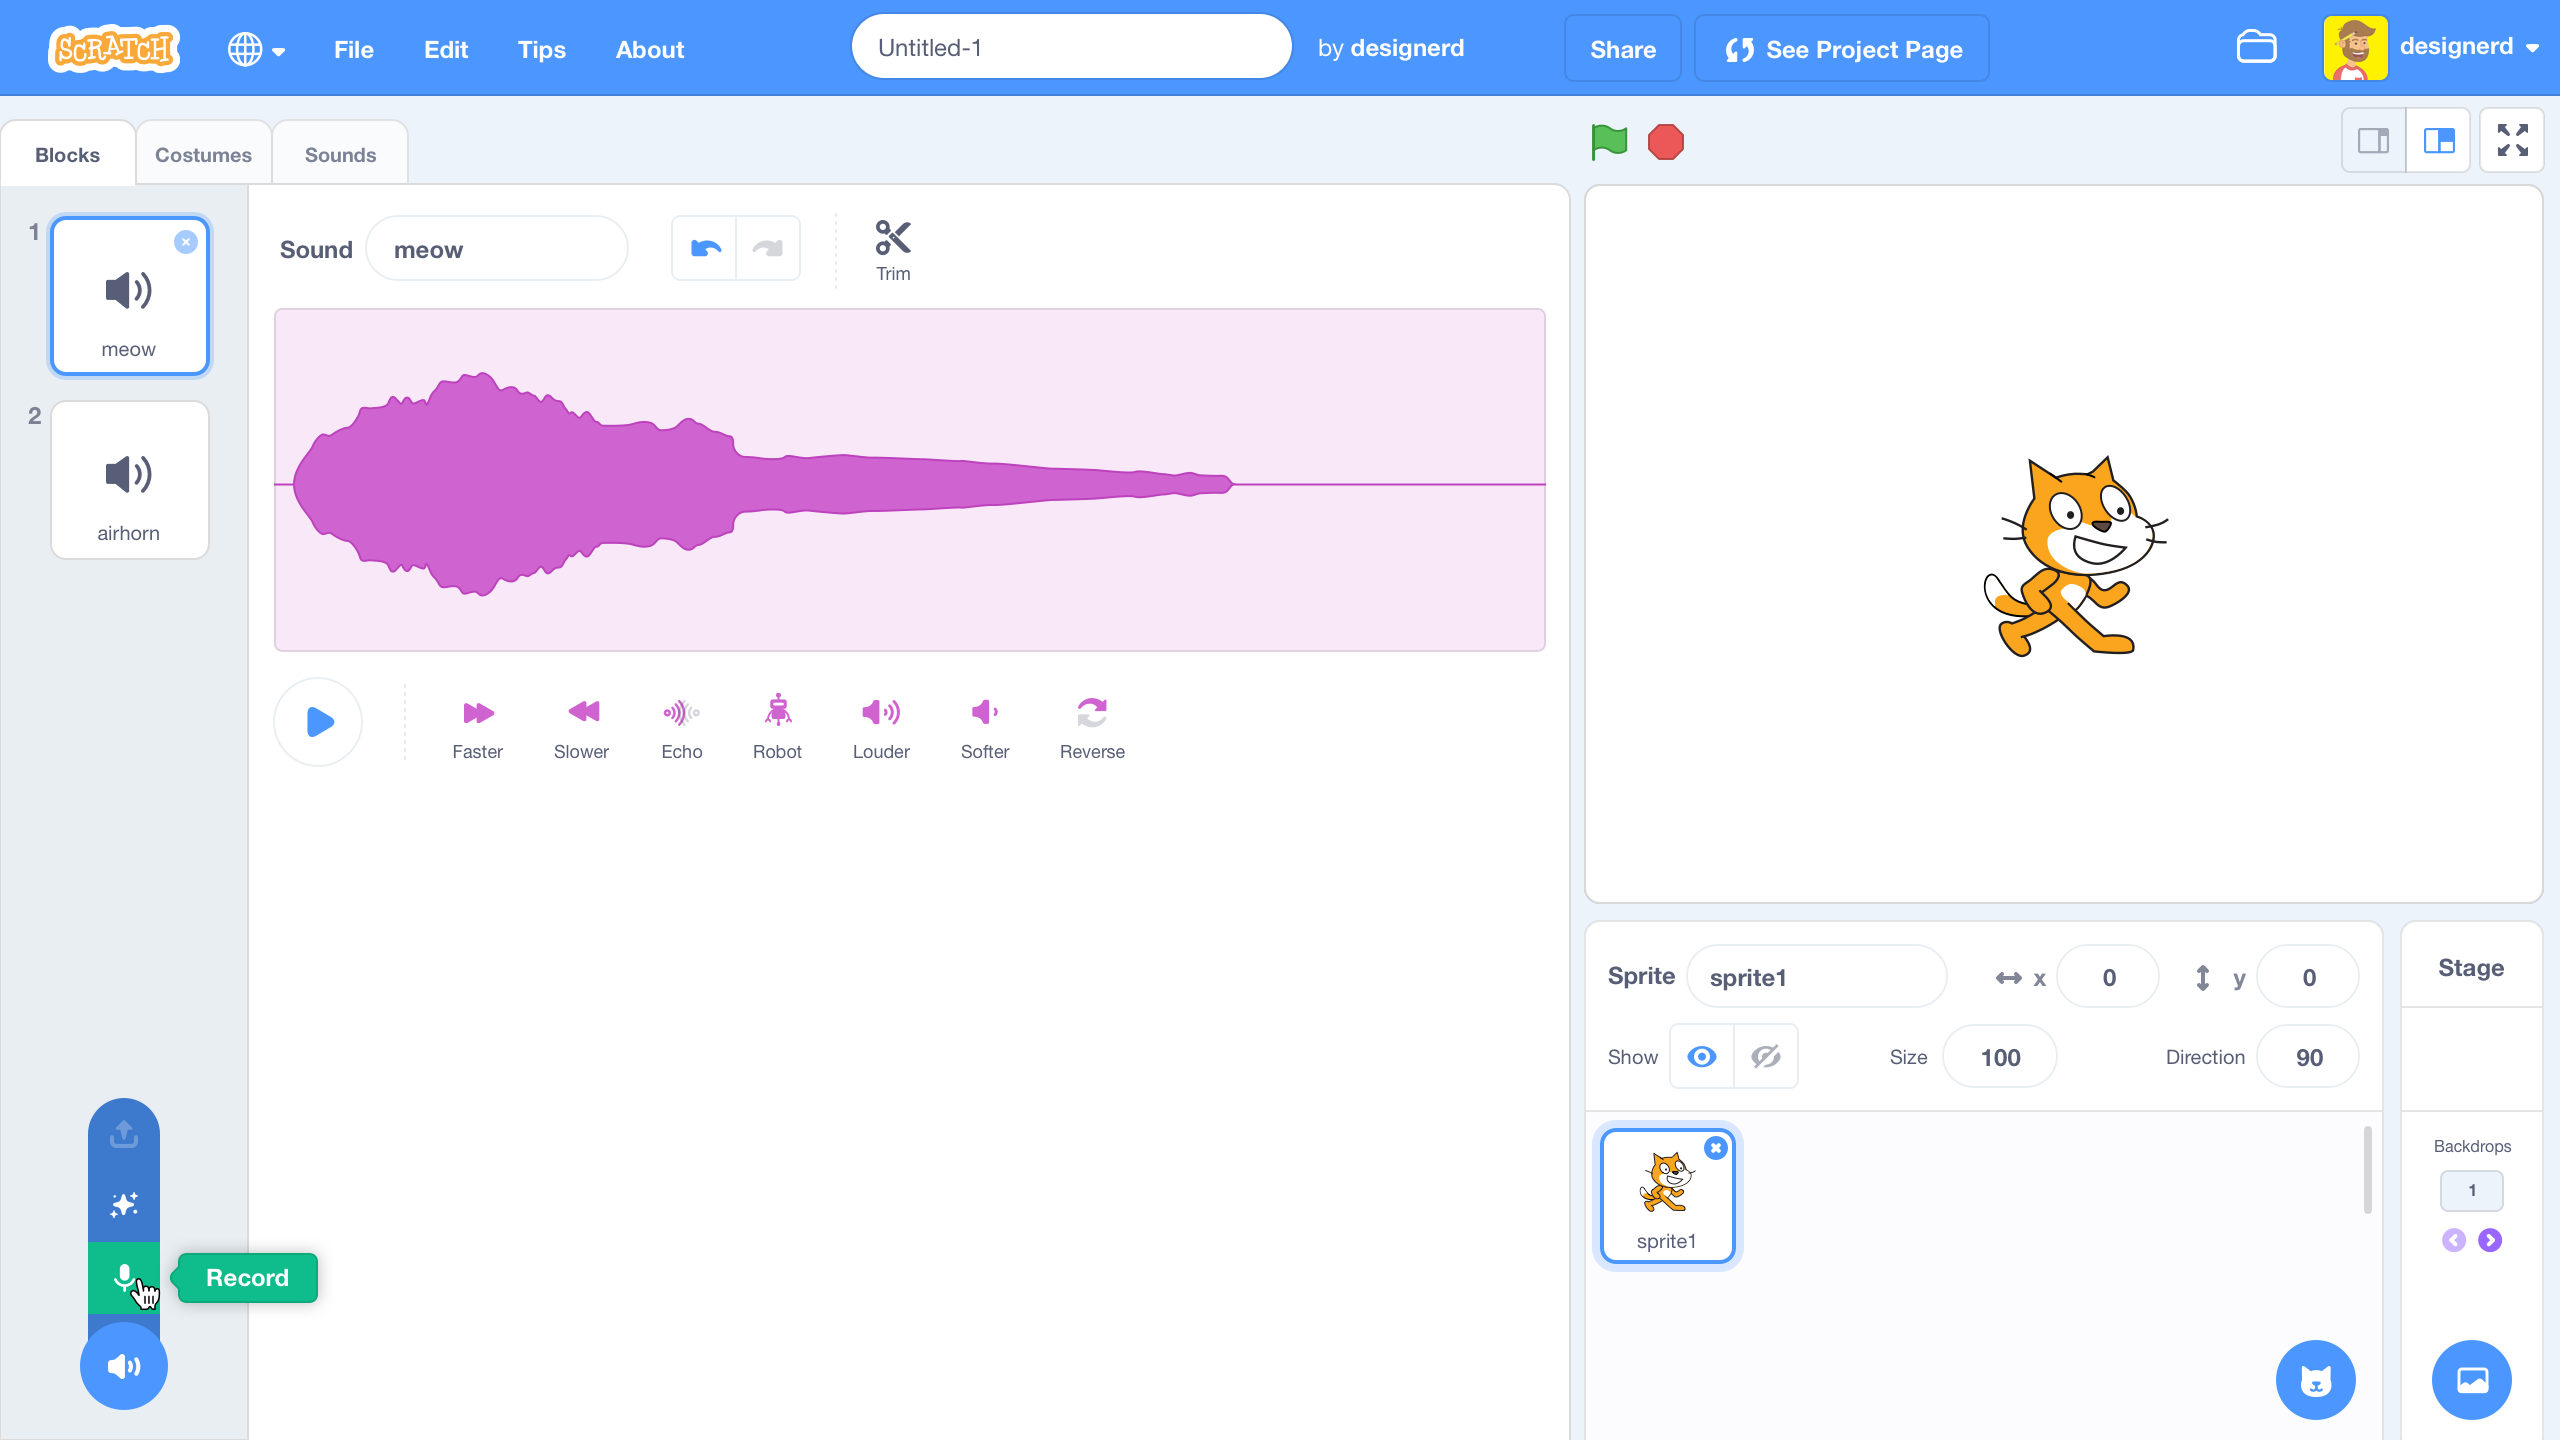Click the Redo arrow in sound editor
This screenshot has height=1440, width=2560.
pos(768,248)
